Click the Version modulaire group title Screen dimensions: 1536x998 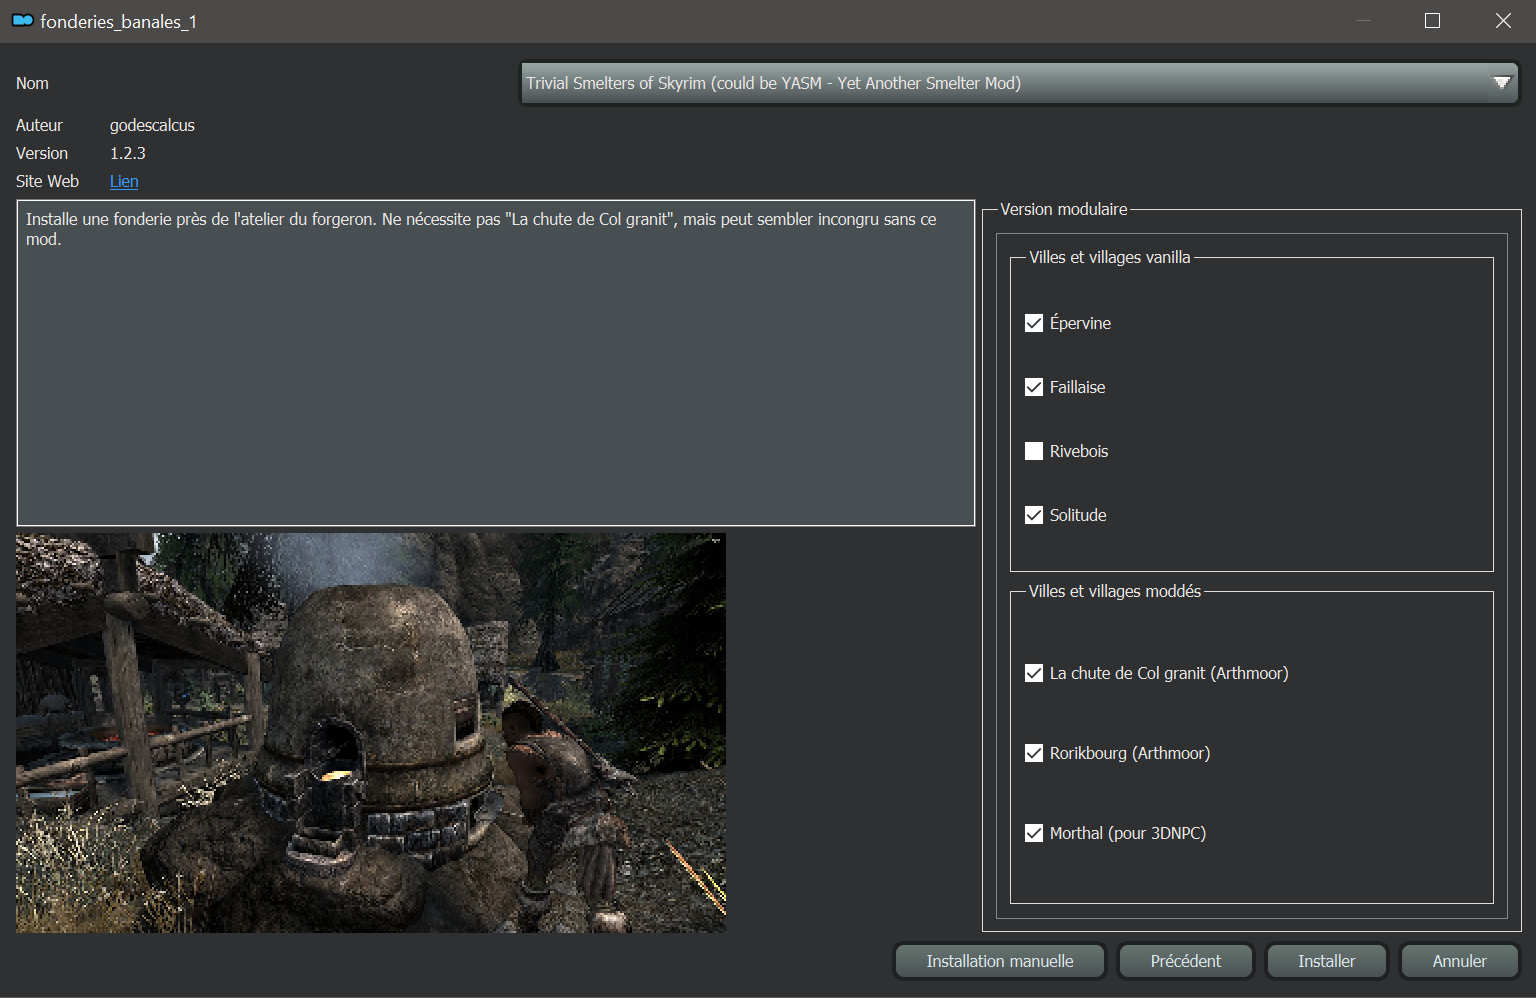1064,209
